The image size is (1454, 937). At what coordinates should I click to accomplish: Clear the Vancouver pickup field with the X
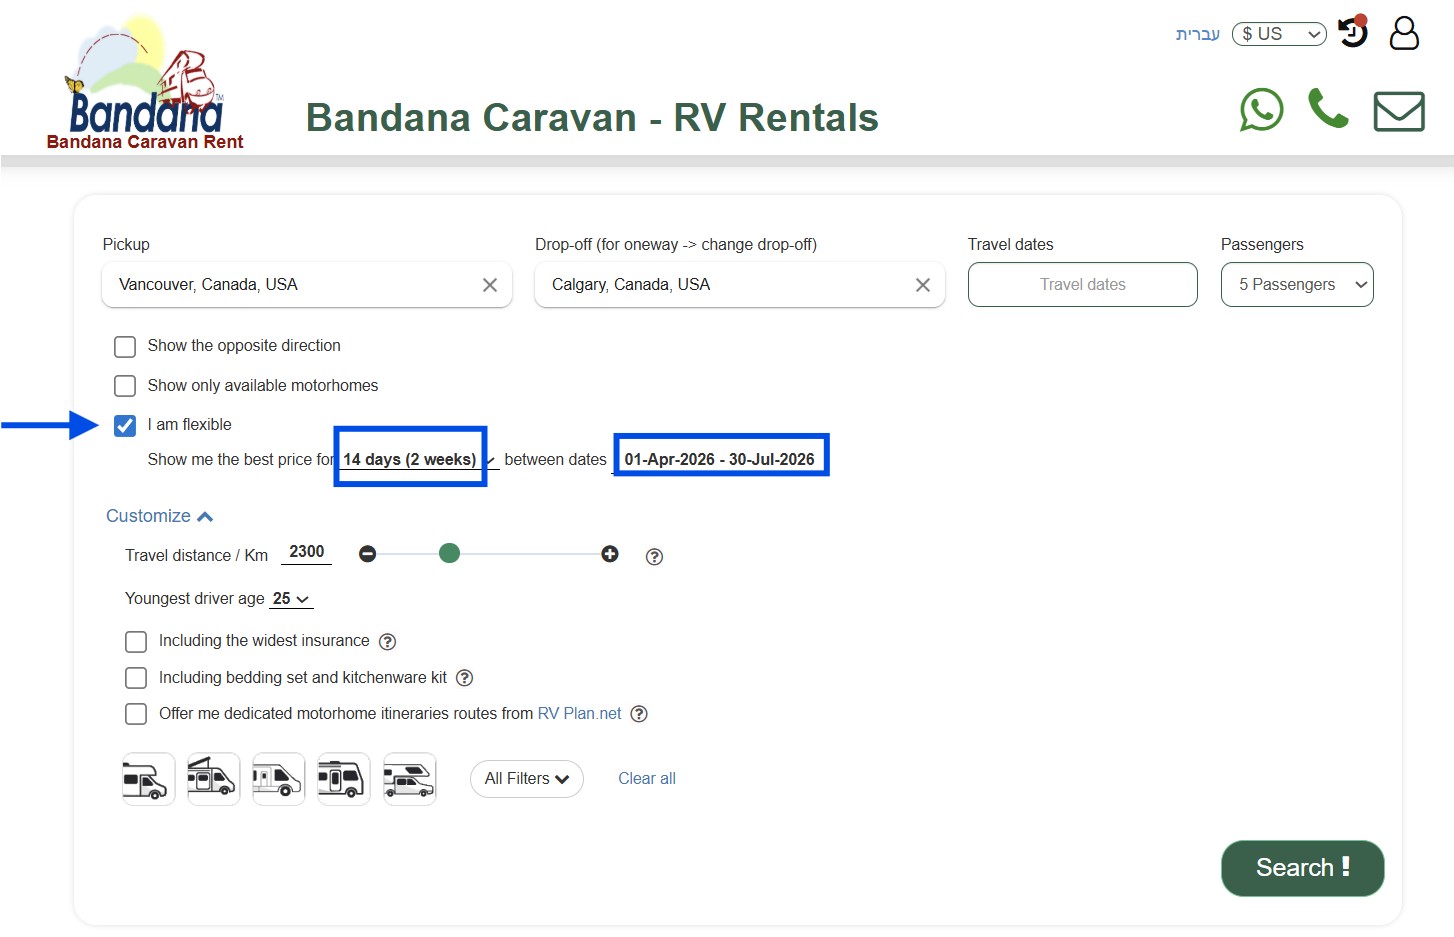pos(489,285)
